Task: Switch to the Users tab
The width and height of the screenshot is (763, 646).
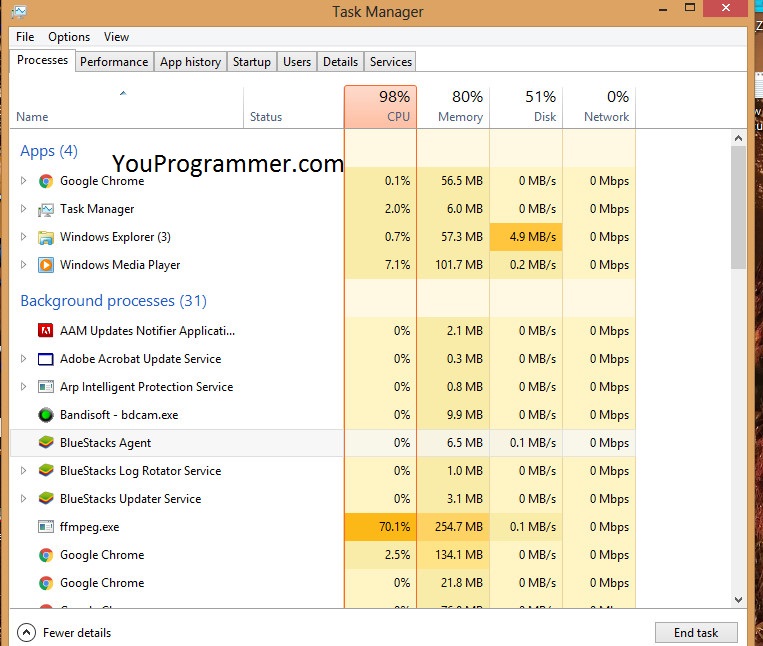Action: click(x=297, y=62)
